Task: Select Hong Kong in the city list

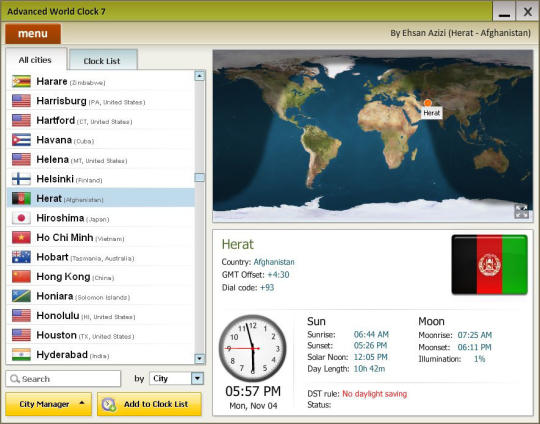Action: click(x=101, y=277)
